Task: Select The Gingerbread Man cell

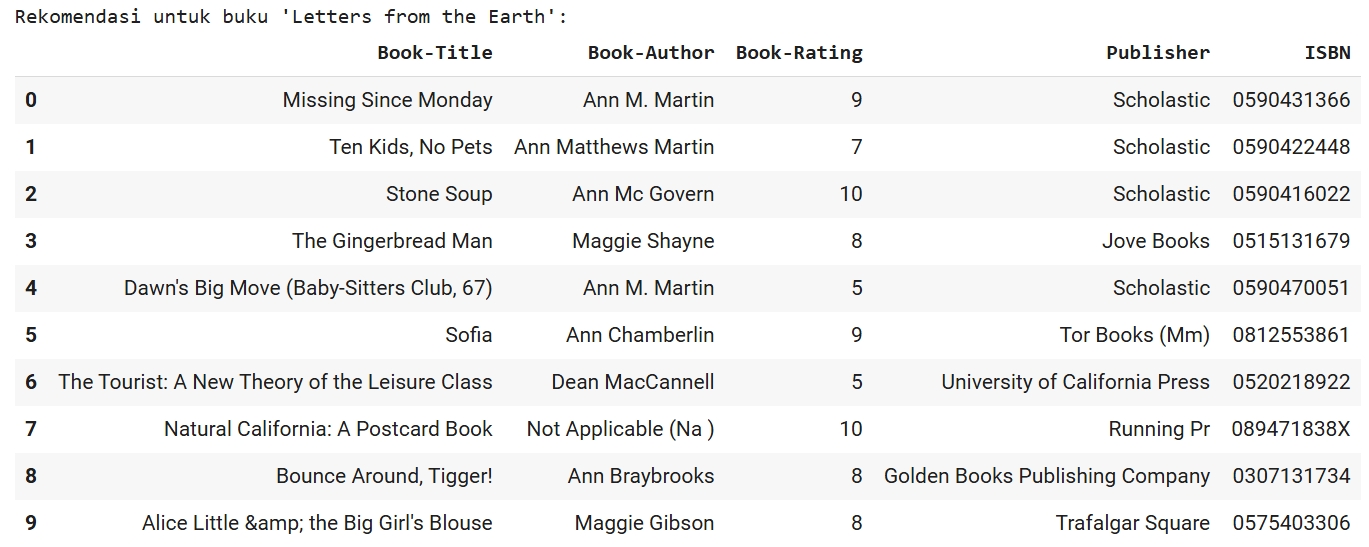Action: pyautogui.click(x=392, y=241)
